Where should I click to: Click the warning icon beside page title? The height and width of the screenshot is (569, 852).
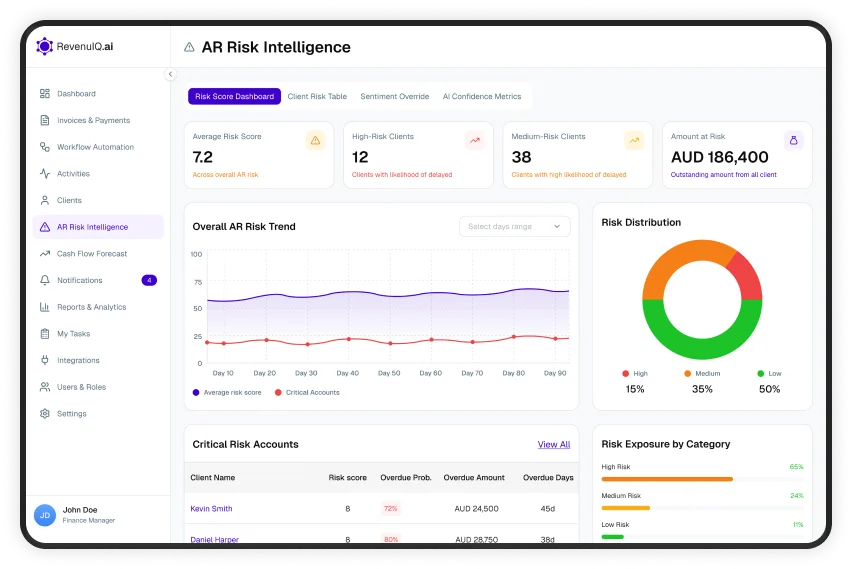click(189, 47)
